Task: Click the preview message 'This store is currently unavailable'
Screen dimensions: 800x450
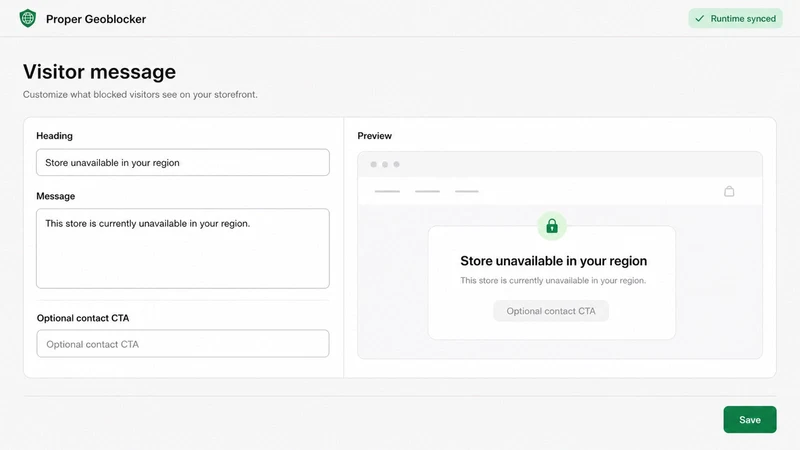Action: [553, 281]
